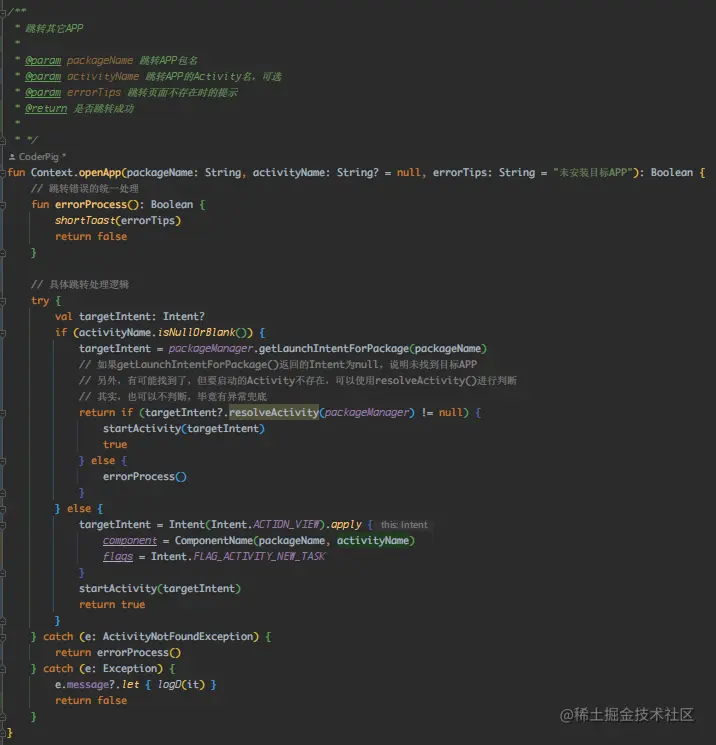Fold the return if targetIntent block
This screenshot has width=716, height=745.
click(x=2, y=413)
